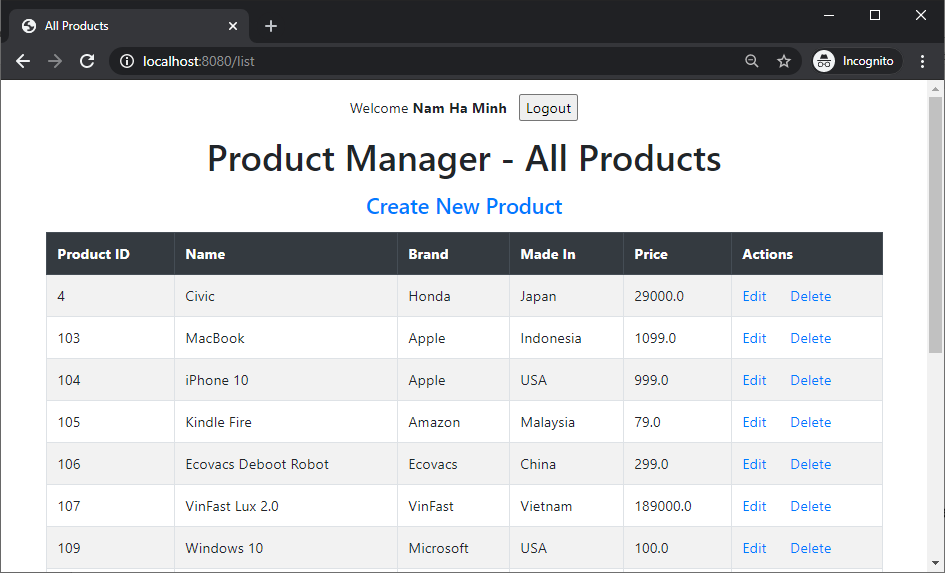Select the Japan cell
Screen dimensions: 945x573
click(567, 296)
